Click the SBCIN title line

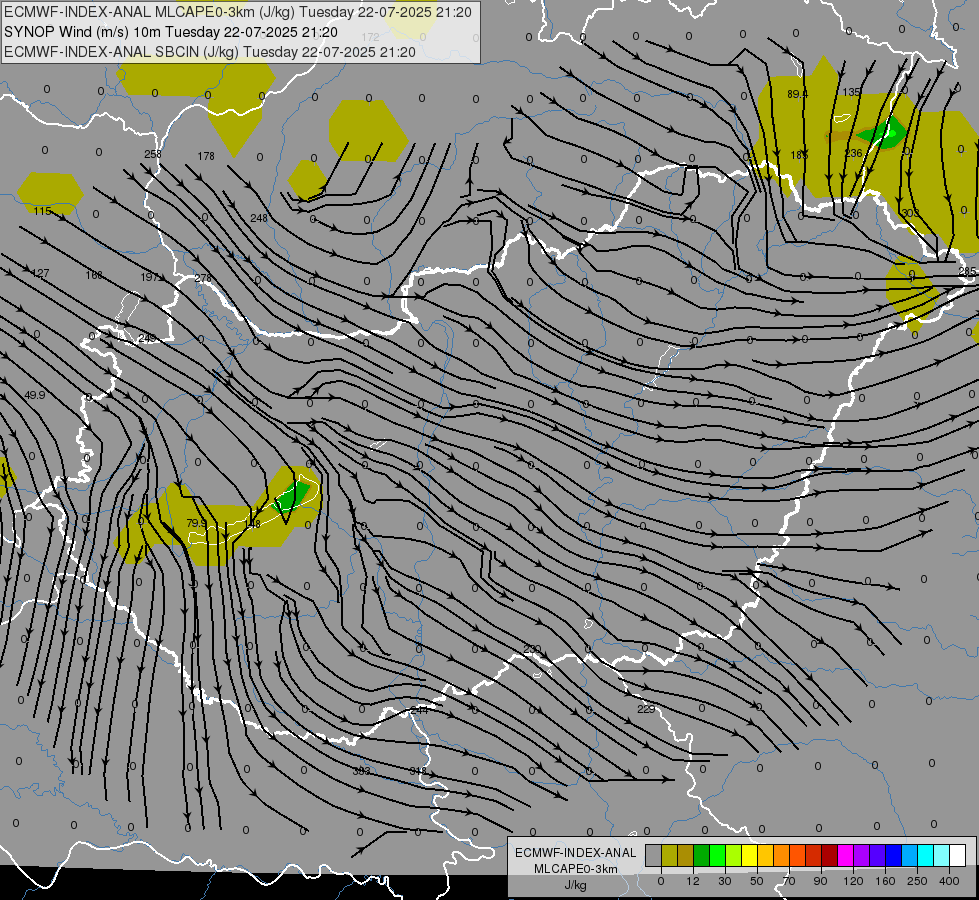[210, 52]
